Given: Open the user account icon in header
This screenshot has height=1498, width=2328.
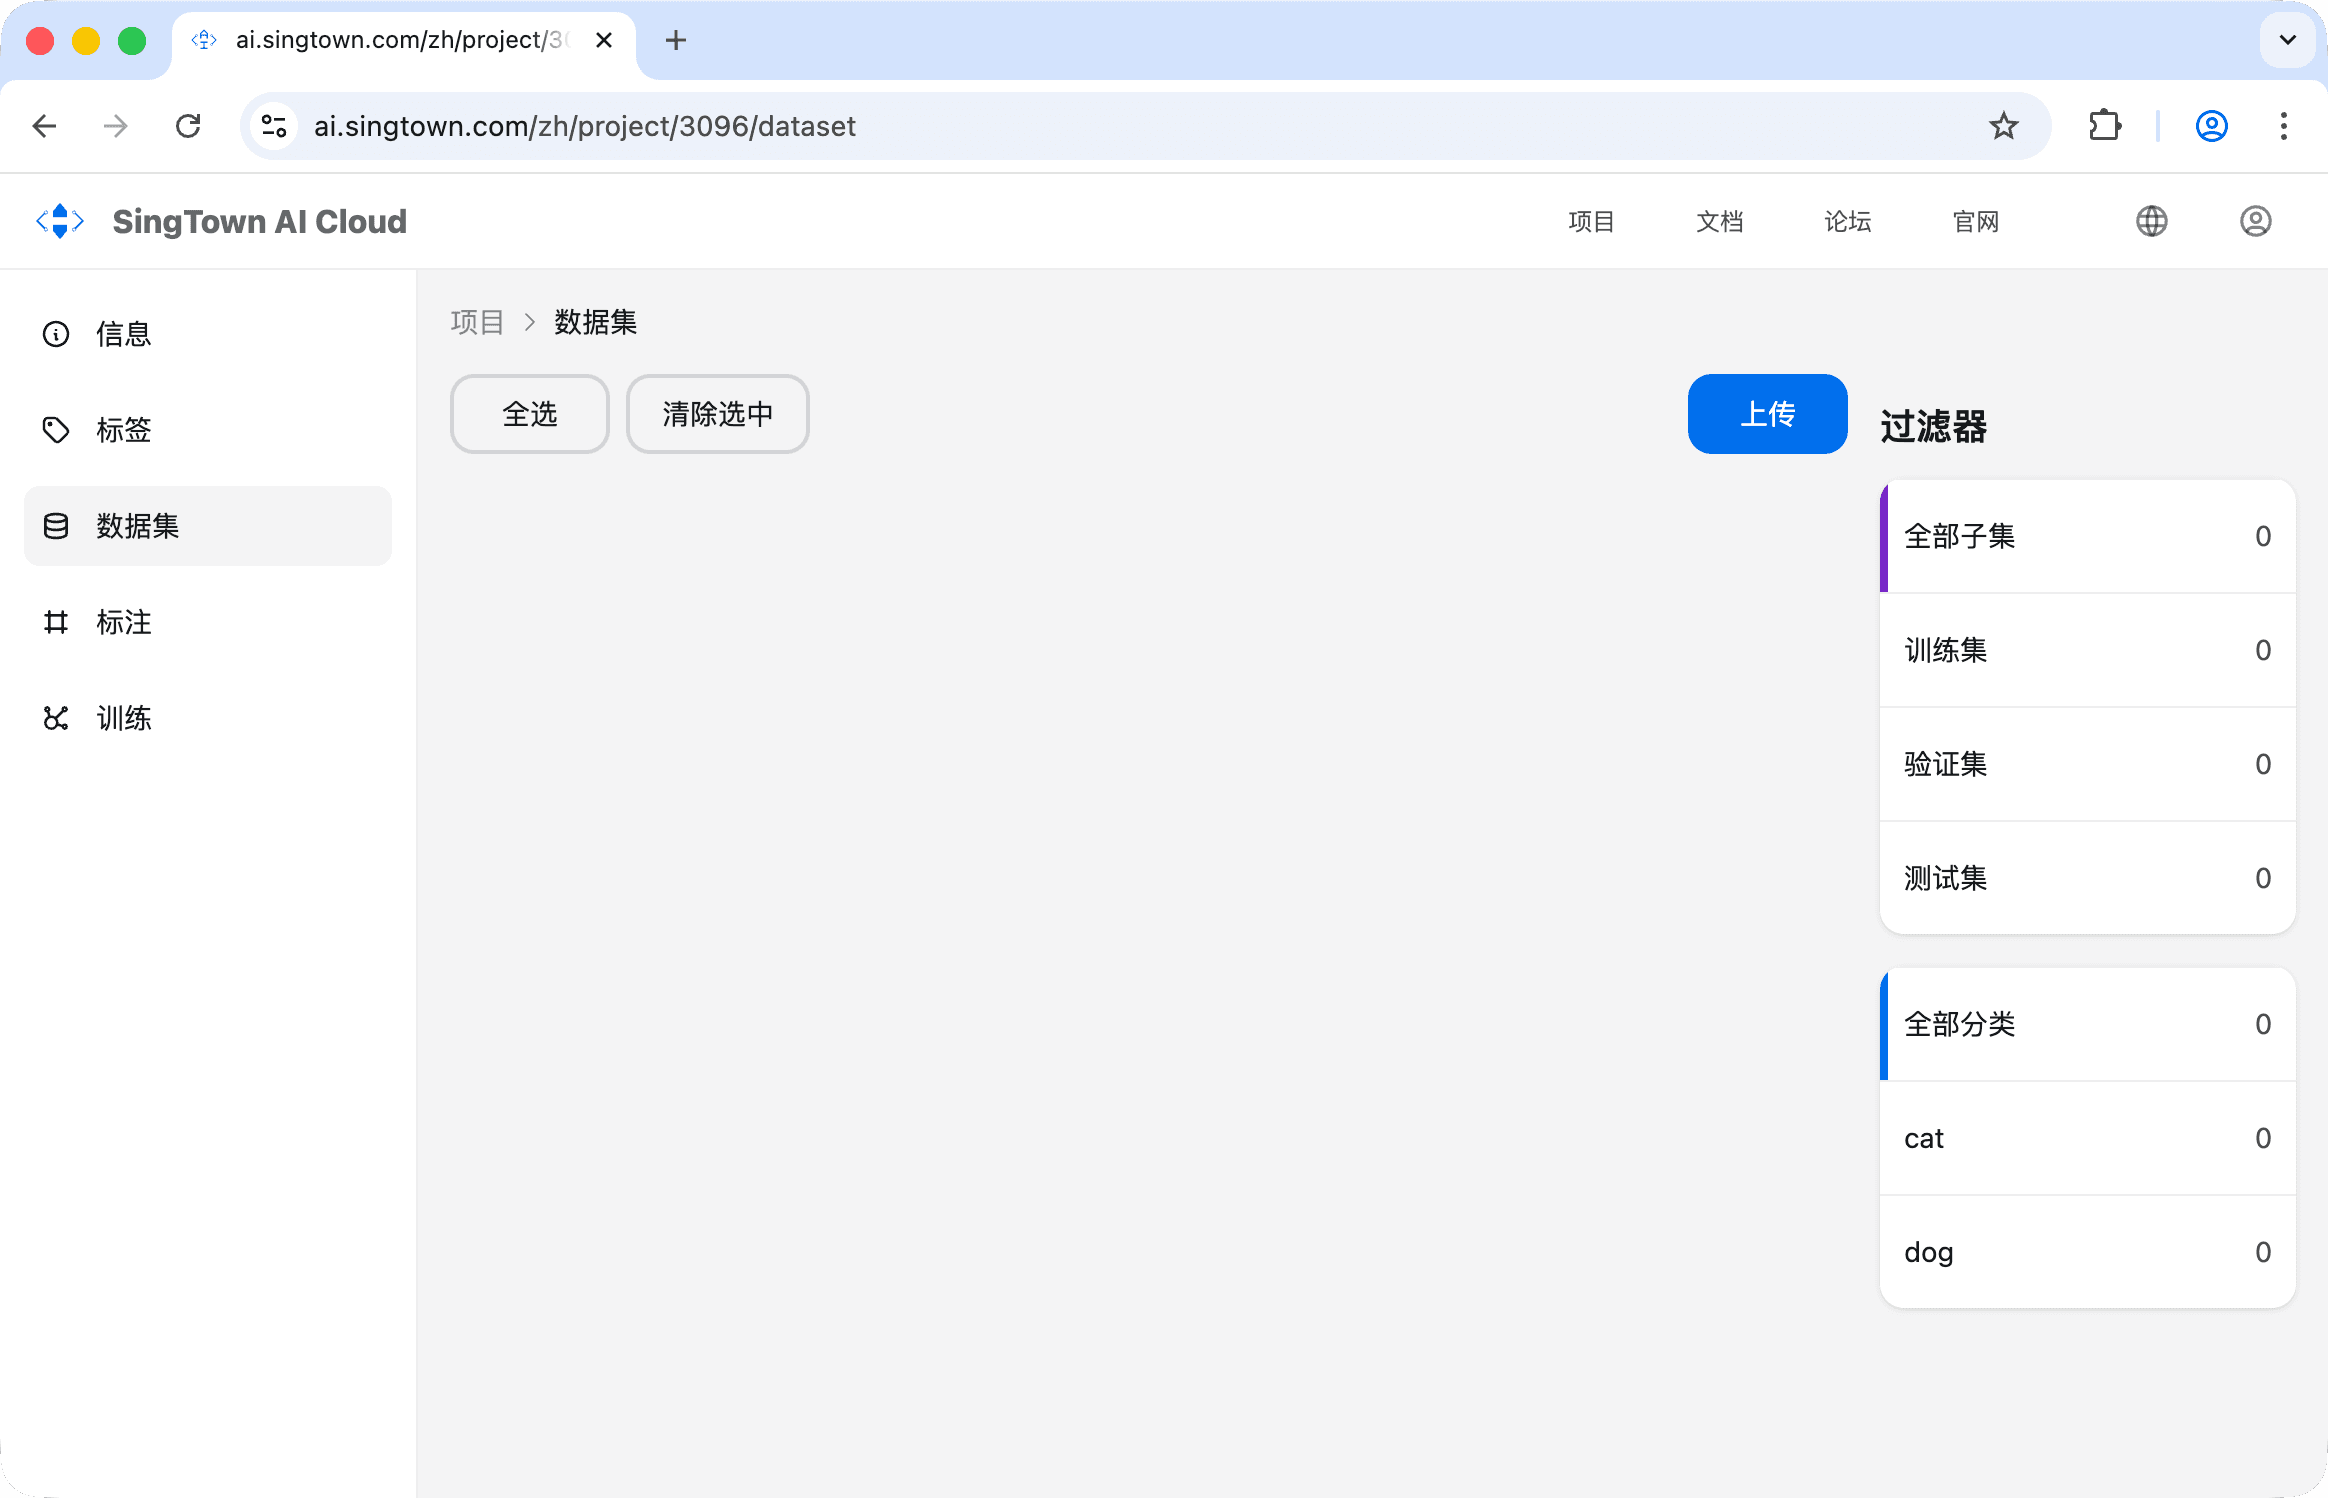Looking at the screenshot, I should (x=2255, y=221).
